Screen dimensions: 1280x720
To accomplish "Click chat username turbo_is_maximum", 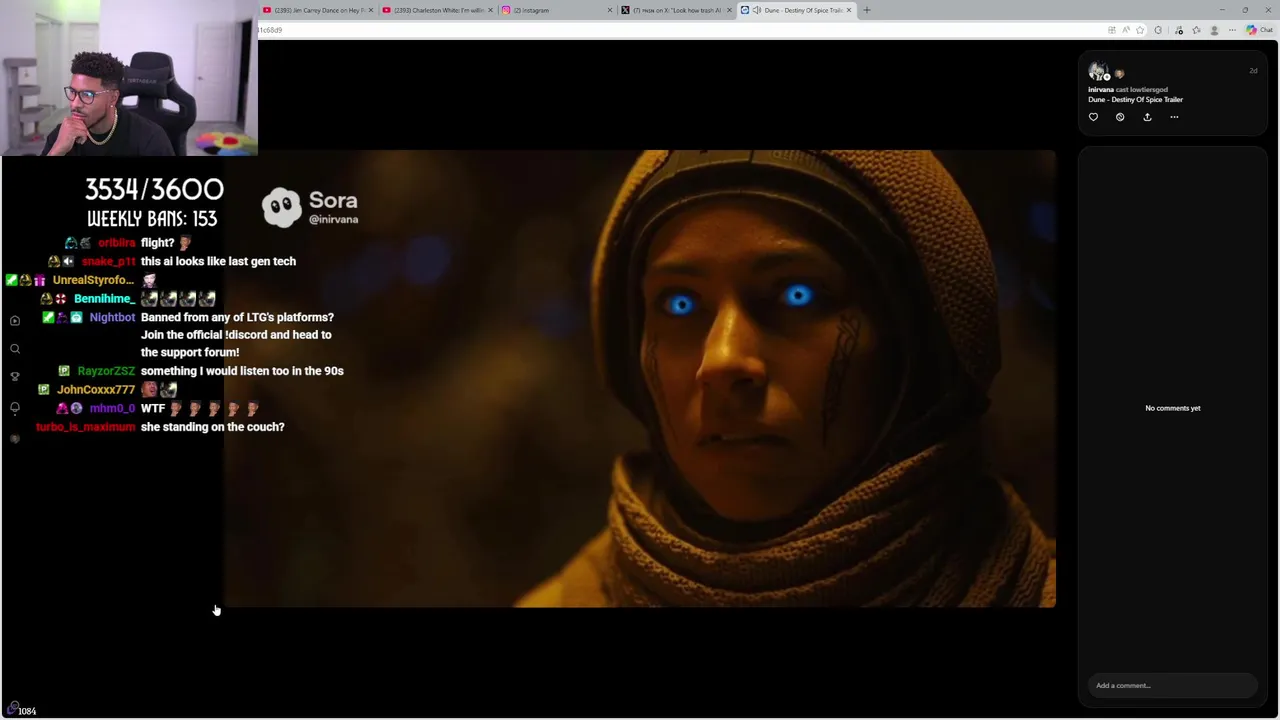I will coord(85,427).
